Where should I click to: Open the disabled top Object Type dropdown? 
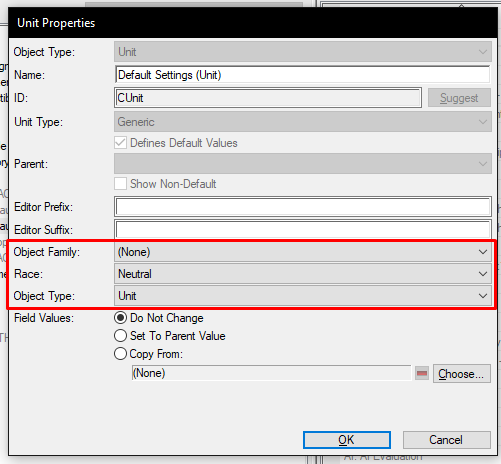tap(303, 52)
